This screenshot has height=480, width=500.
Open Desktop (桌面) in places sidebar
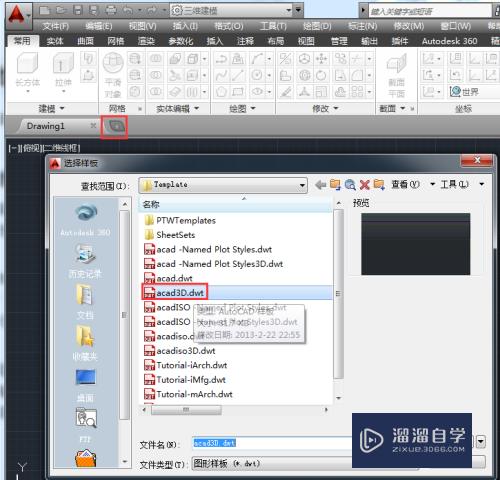pyautogui.click(x=85, y=385)
